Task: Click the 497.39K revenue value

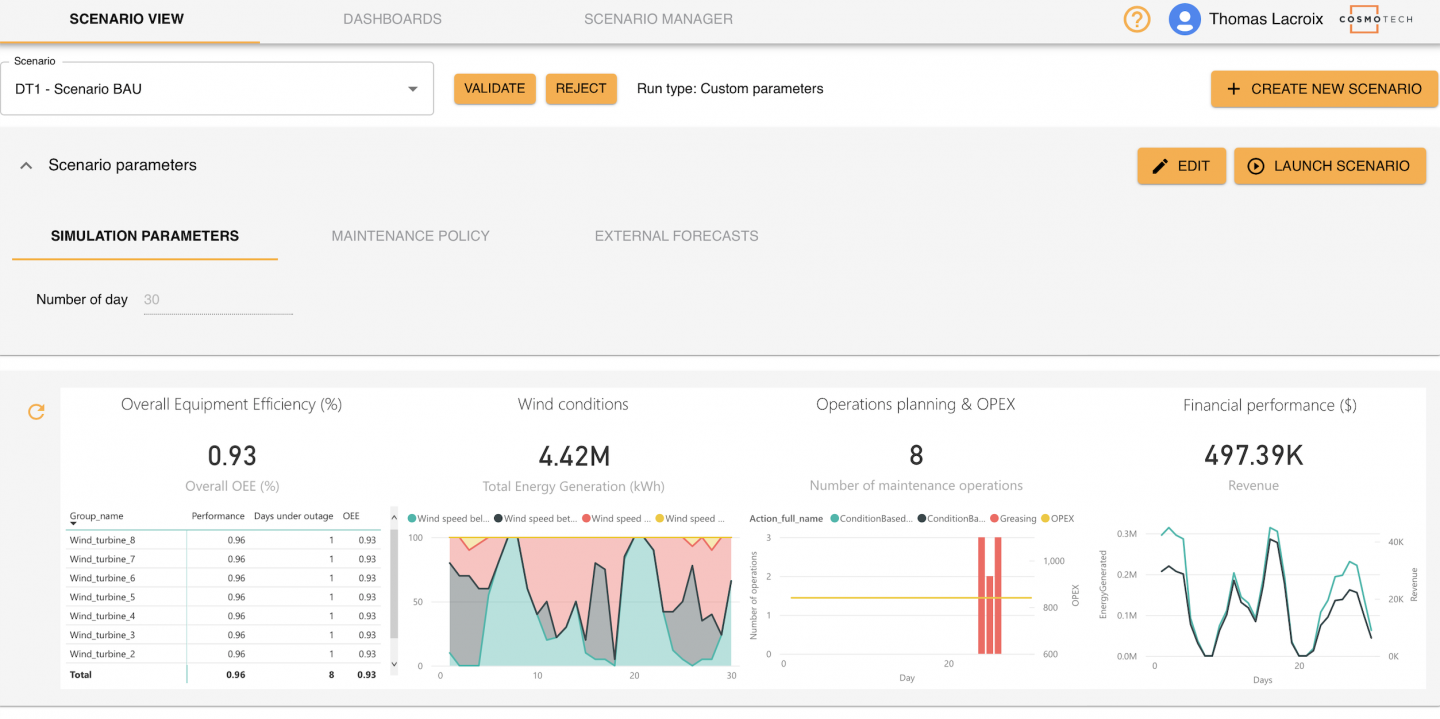Action: (x=1253, y=456)
